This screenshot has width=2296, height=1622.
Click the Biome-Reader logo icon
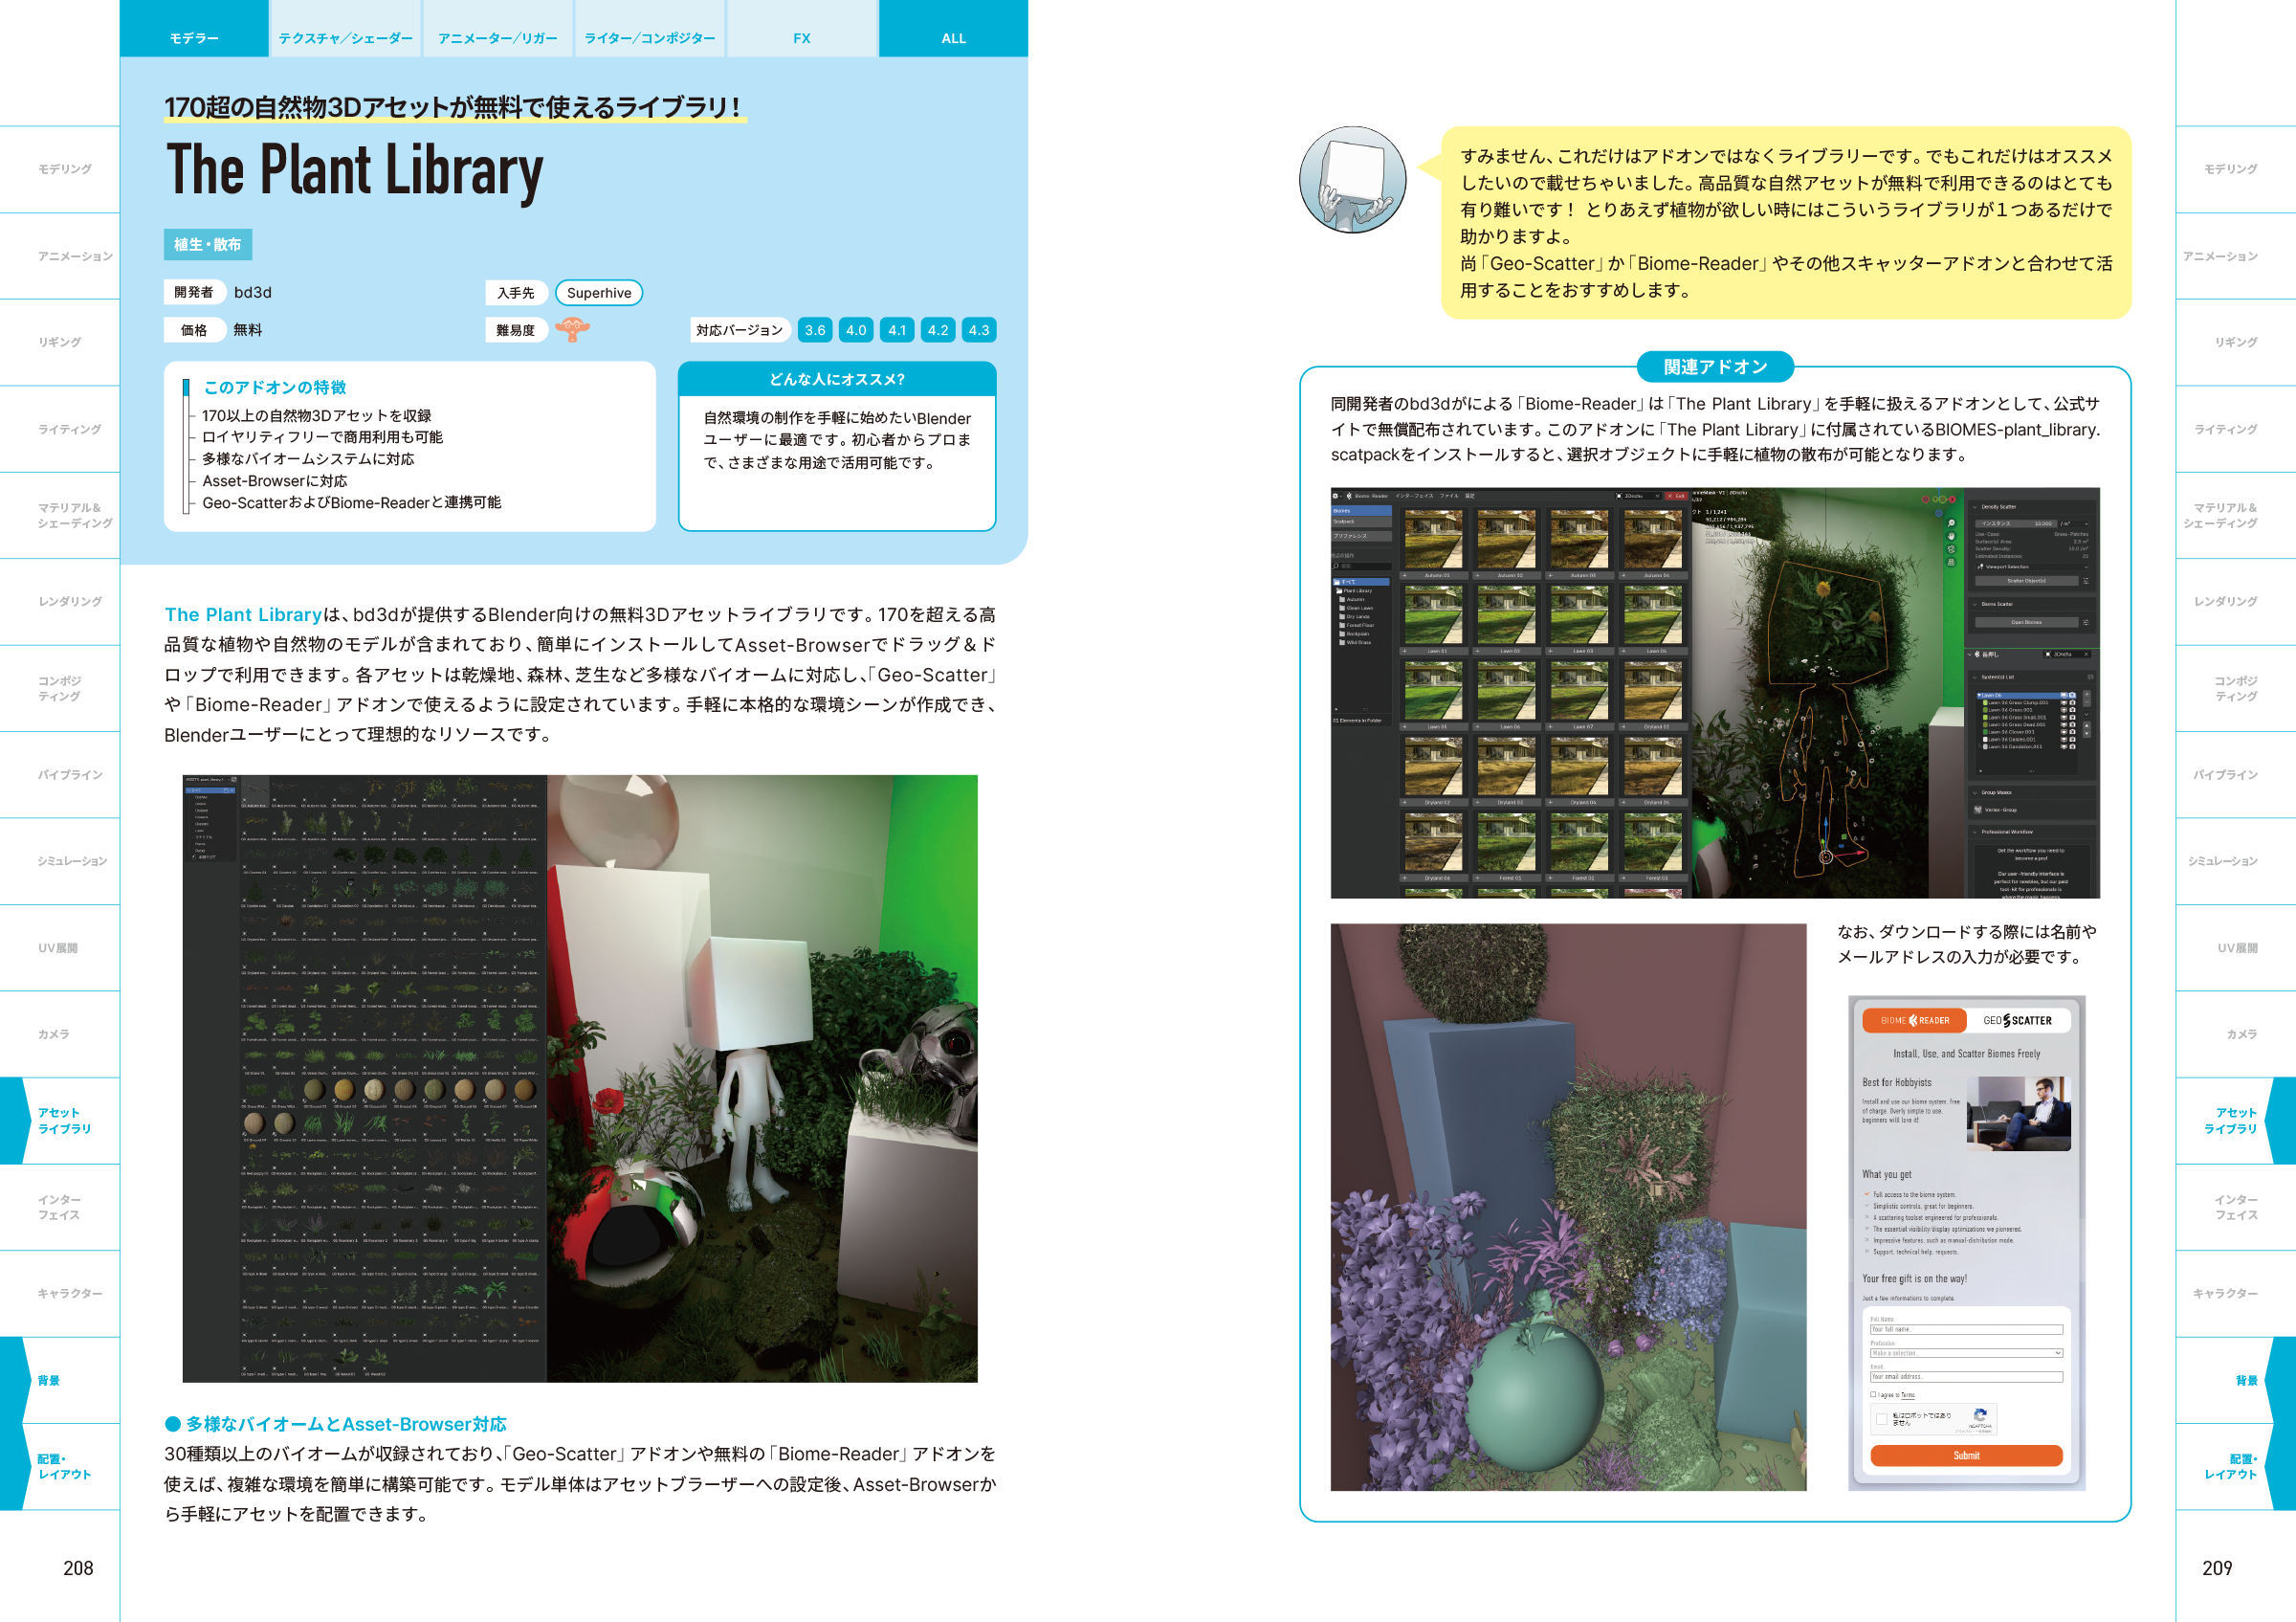pyautogui.click(x=1349, y=496)
